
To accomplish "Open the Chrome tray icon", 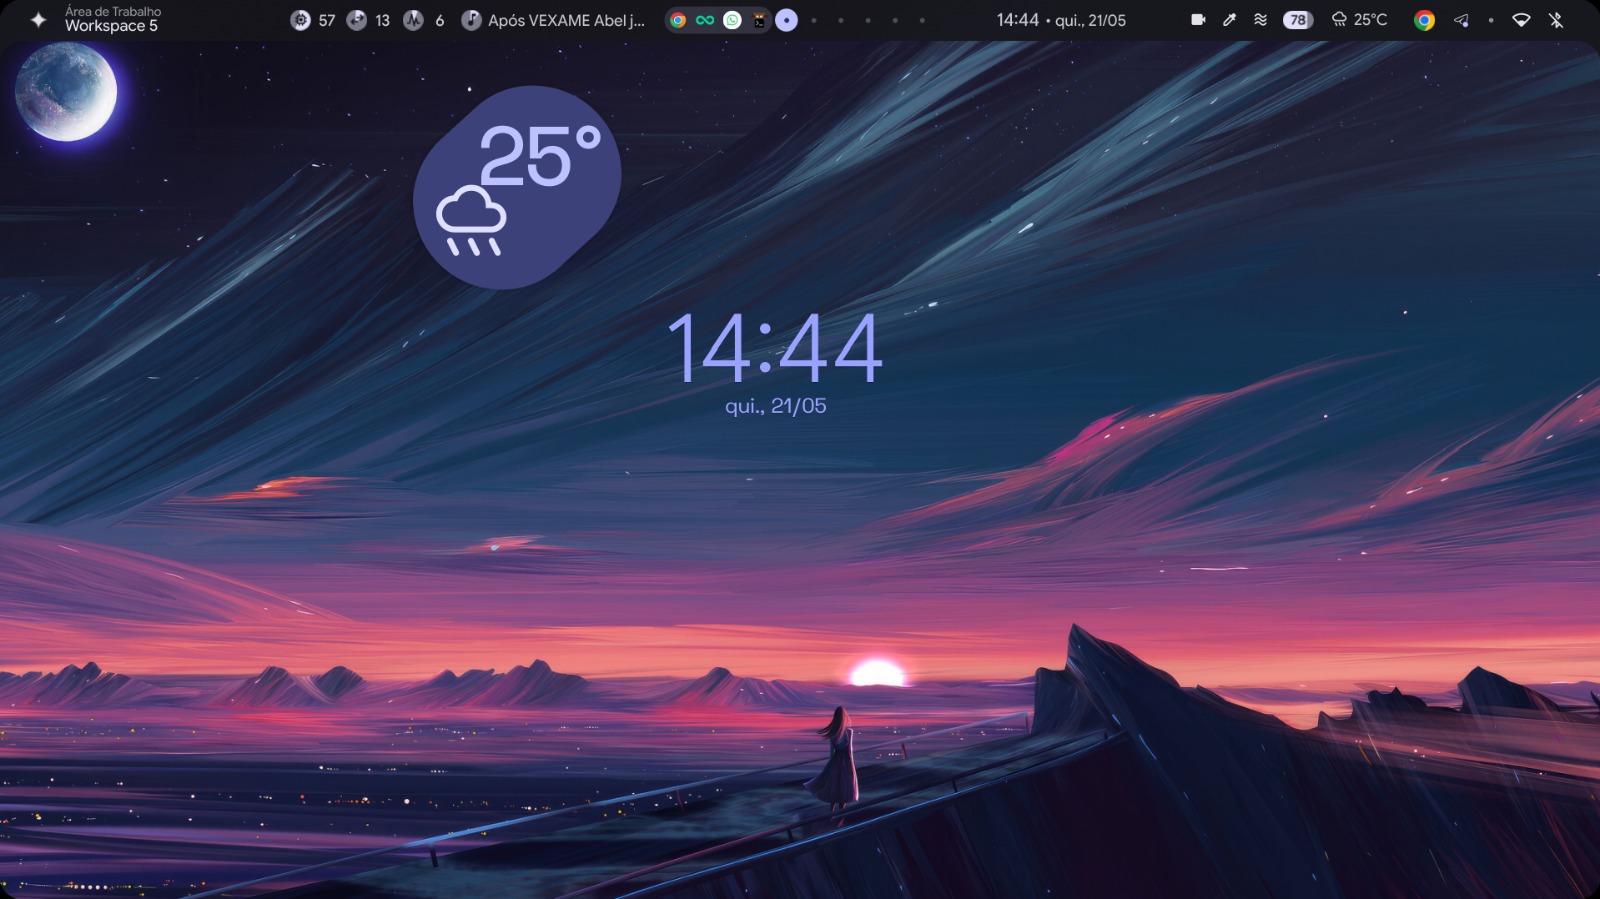I will 1425,20.
